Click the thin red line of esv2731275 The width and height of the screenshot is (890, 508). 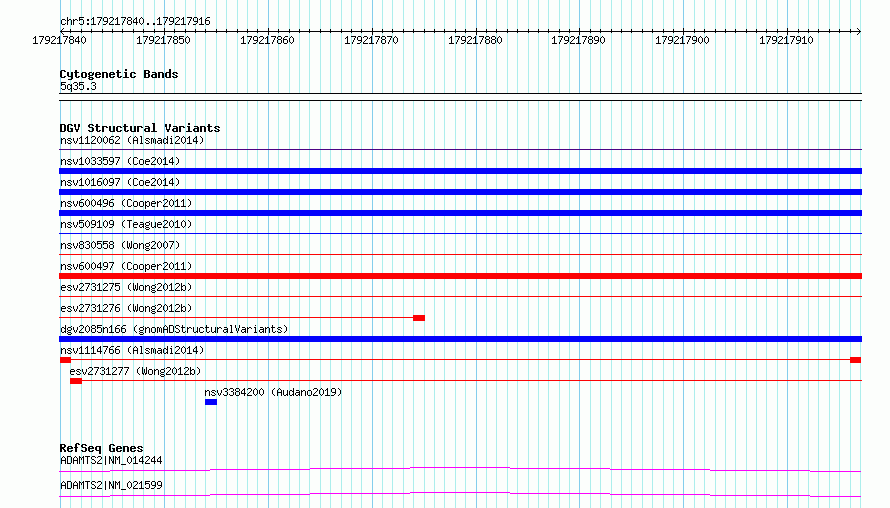[x=460, y=296]
